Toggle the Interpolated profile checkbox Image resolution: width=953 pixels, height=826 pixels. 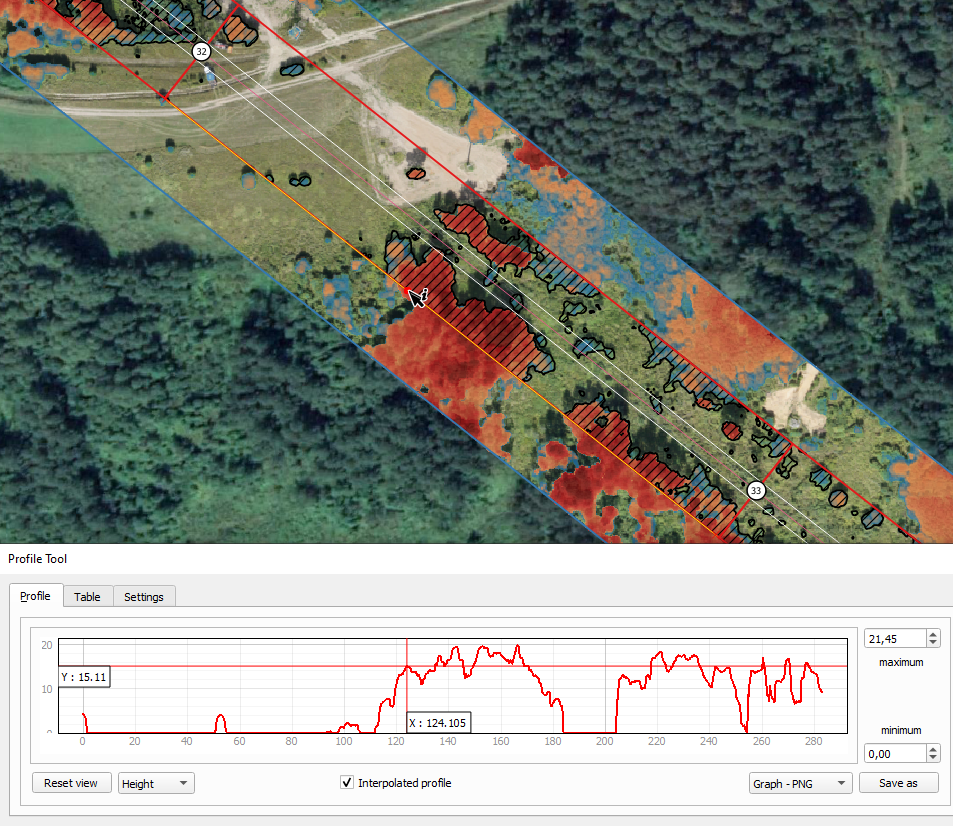pos(347,782)
